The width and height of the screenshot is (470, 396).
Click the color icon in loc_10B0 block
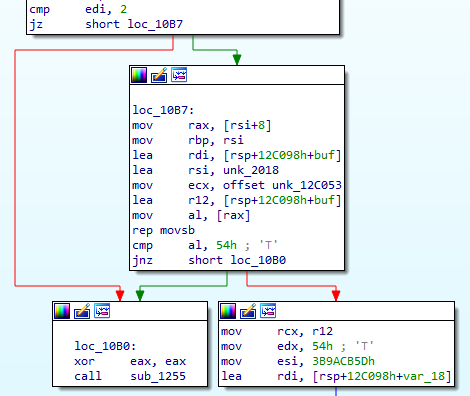pyautogui.click(x=62, y=311)
